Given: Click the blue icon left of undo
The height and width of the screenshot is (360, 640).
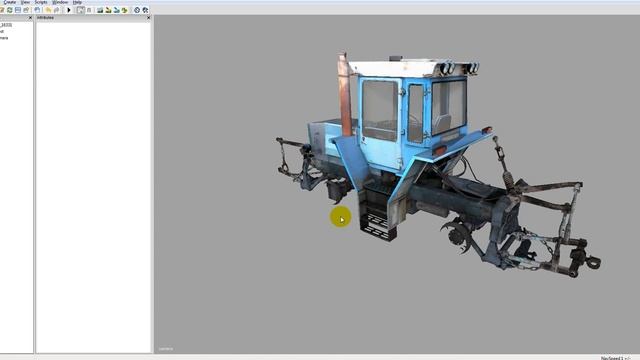Looking at the screenshot, I should (38, 10).
